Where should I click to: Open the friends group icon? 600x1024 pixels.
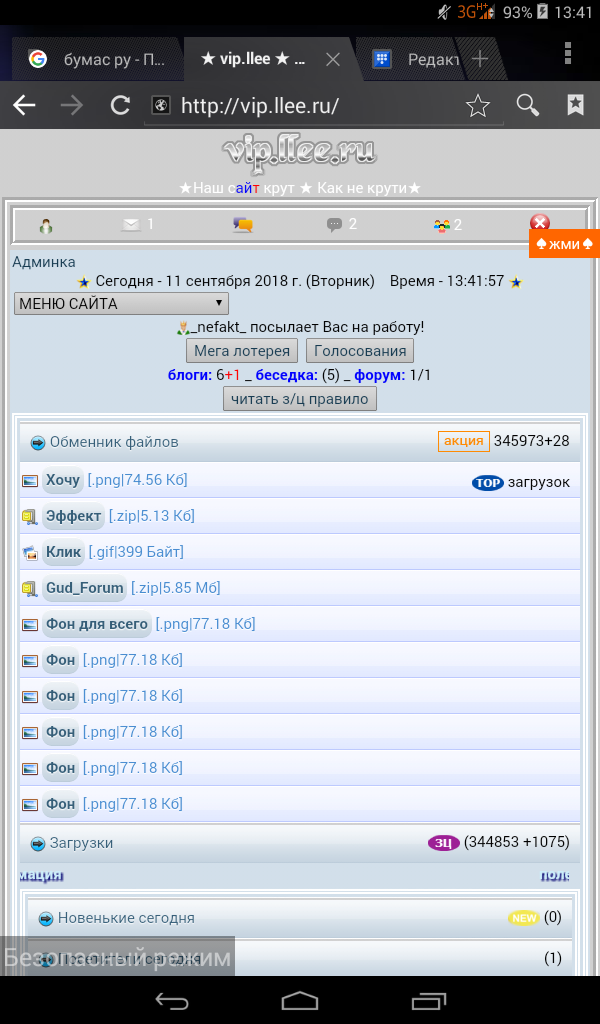tap(442, 225)
